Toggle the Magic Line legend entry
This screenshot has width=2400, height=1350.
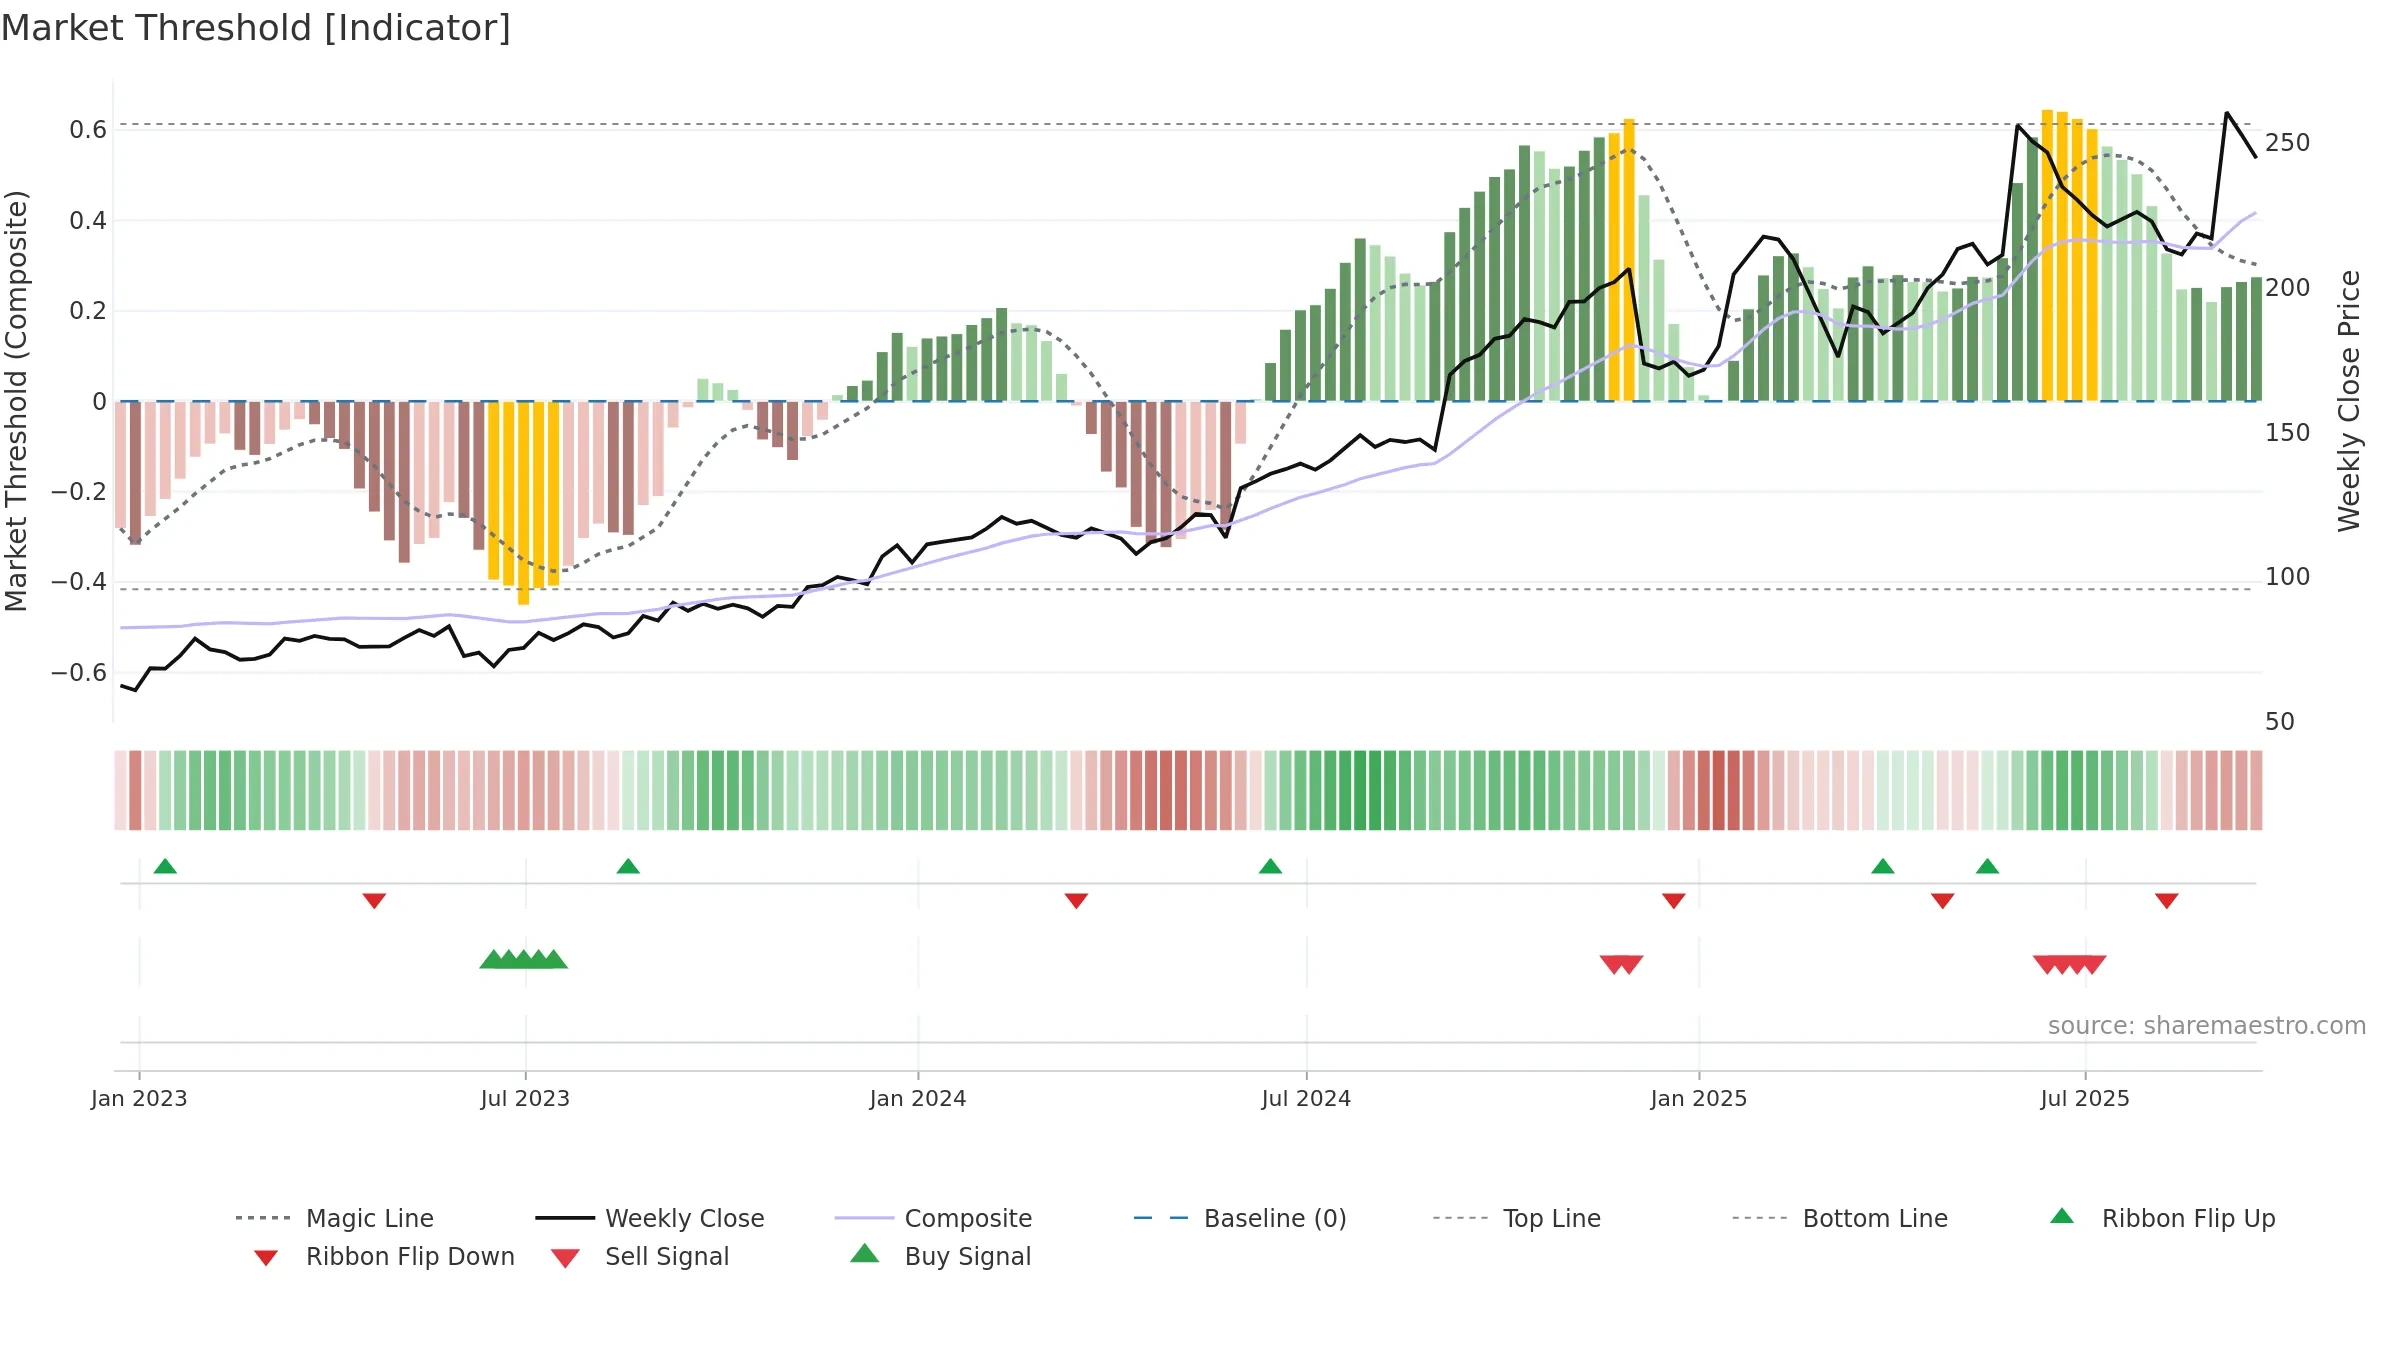pos(335,1218)
